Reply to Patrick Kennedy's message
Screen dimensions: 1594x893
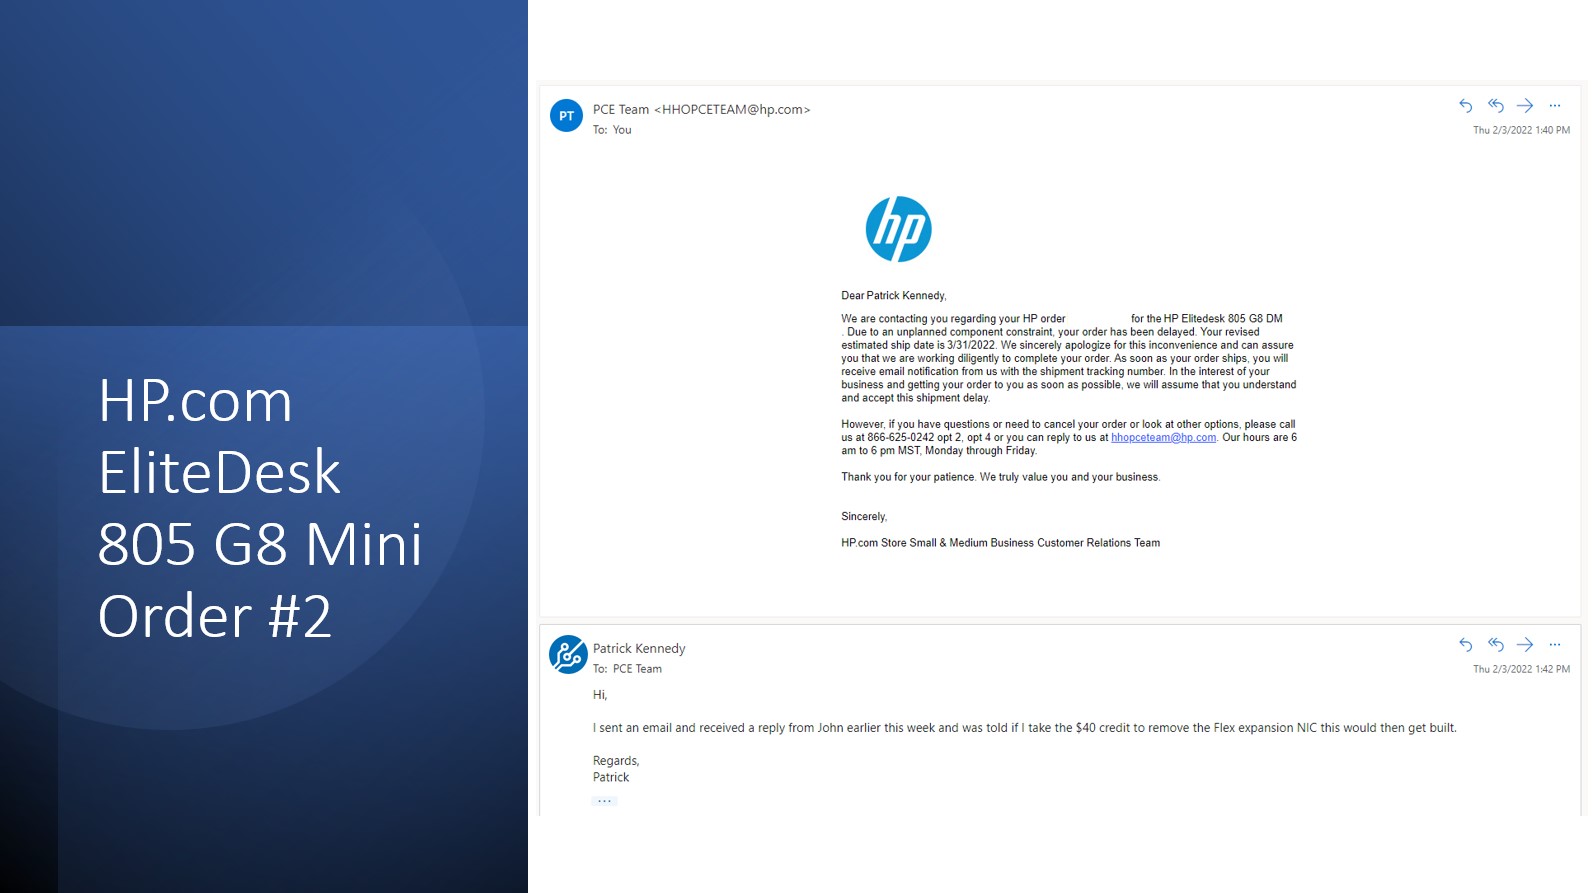point(1465,645)
